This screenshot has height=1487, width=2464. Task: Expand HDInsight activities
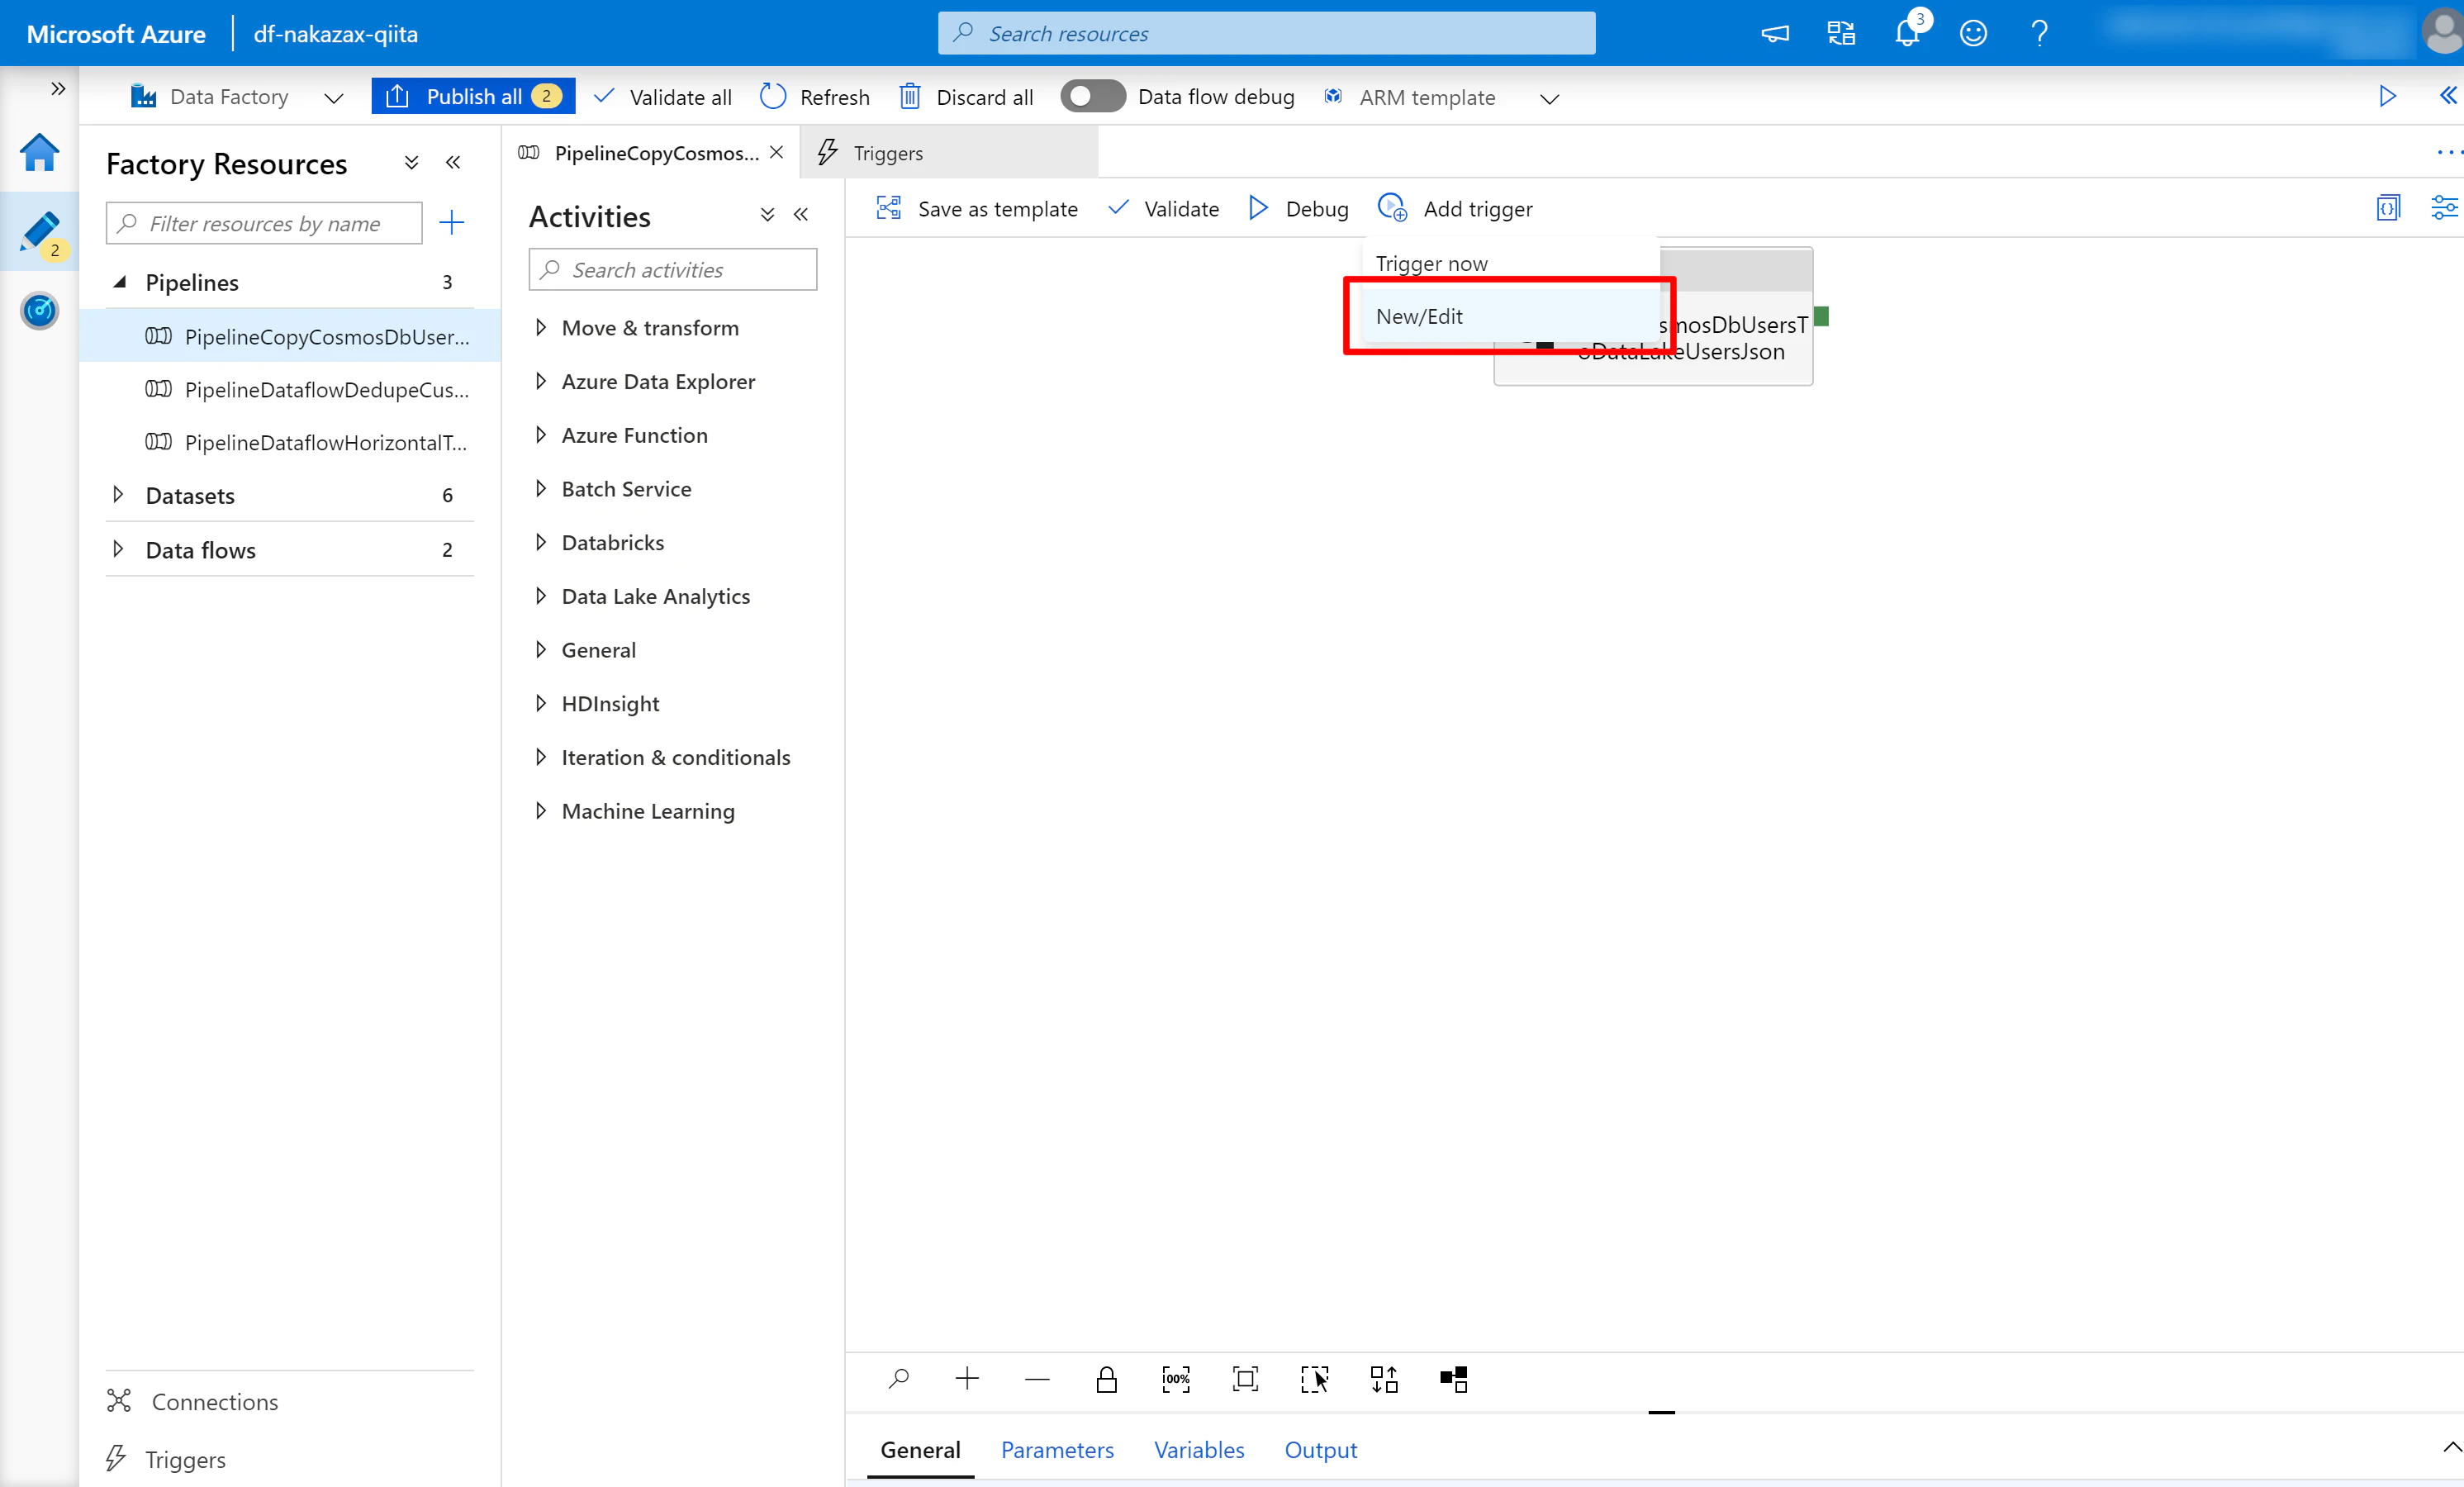tap(541, 704)
